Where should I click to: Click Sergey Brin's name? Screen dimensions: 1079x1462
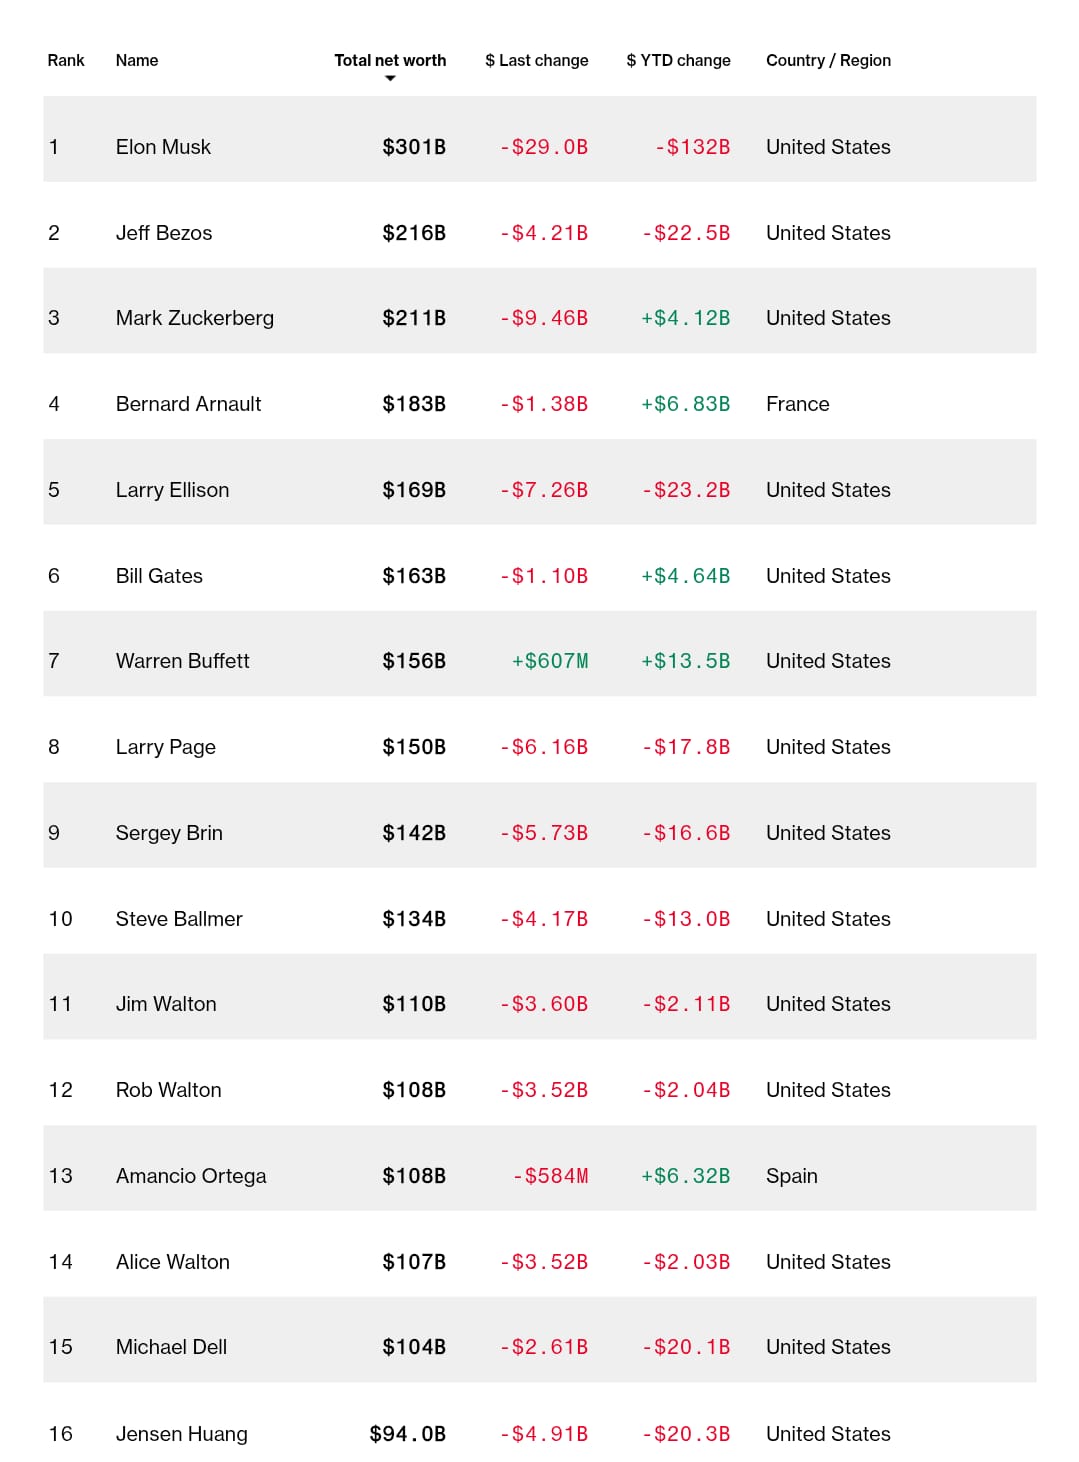point(169,833)
